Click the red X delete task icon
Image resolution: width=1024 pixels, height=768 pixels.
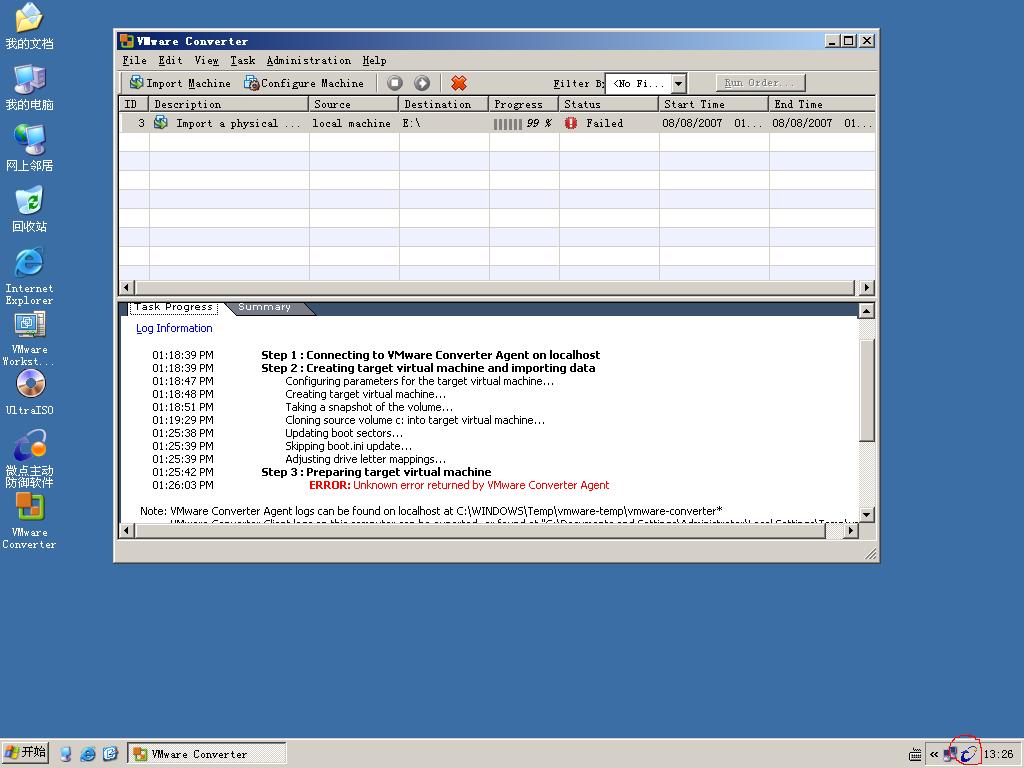click(x=459, y=83)
